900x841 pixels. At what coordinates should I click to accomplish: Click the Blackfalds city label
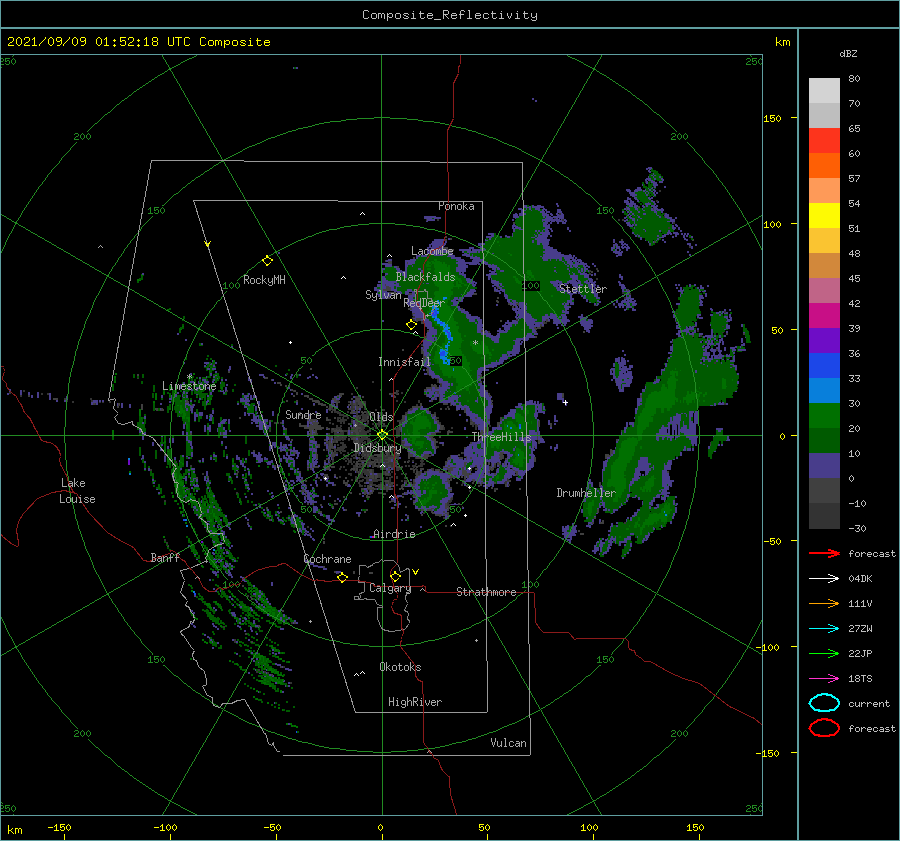[425, 277]
